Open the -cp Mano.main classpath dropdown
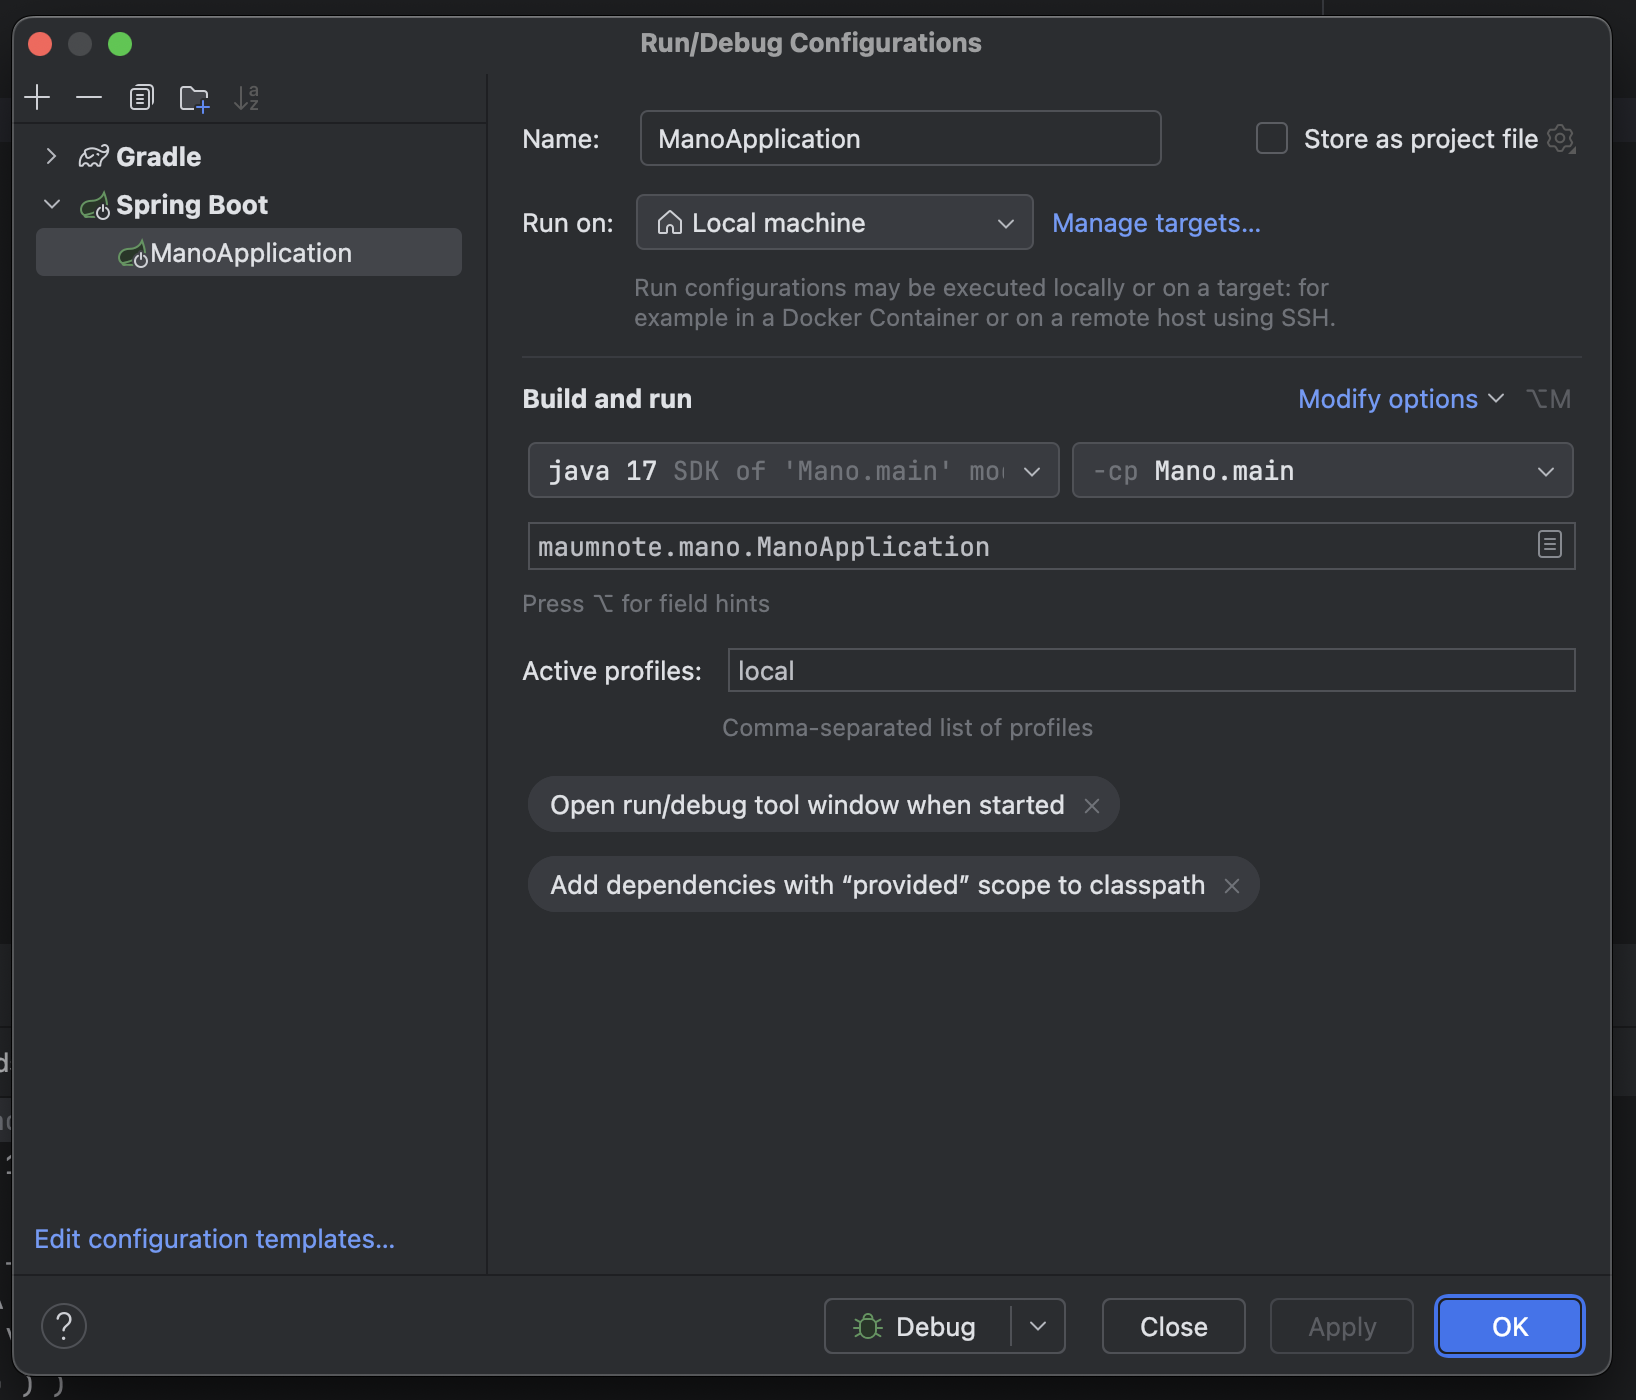Viewport: 1636px width, 1400px height. [x=1322, y=470]
